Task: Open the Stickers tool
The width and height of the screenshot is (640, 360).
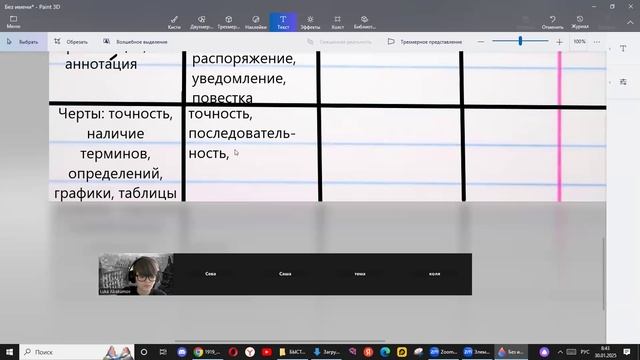Action: 256,22
